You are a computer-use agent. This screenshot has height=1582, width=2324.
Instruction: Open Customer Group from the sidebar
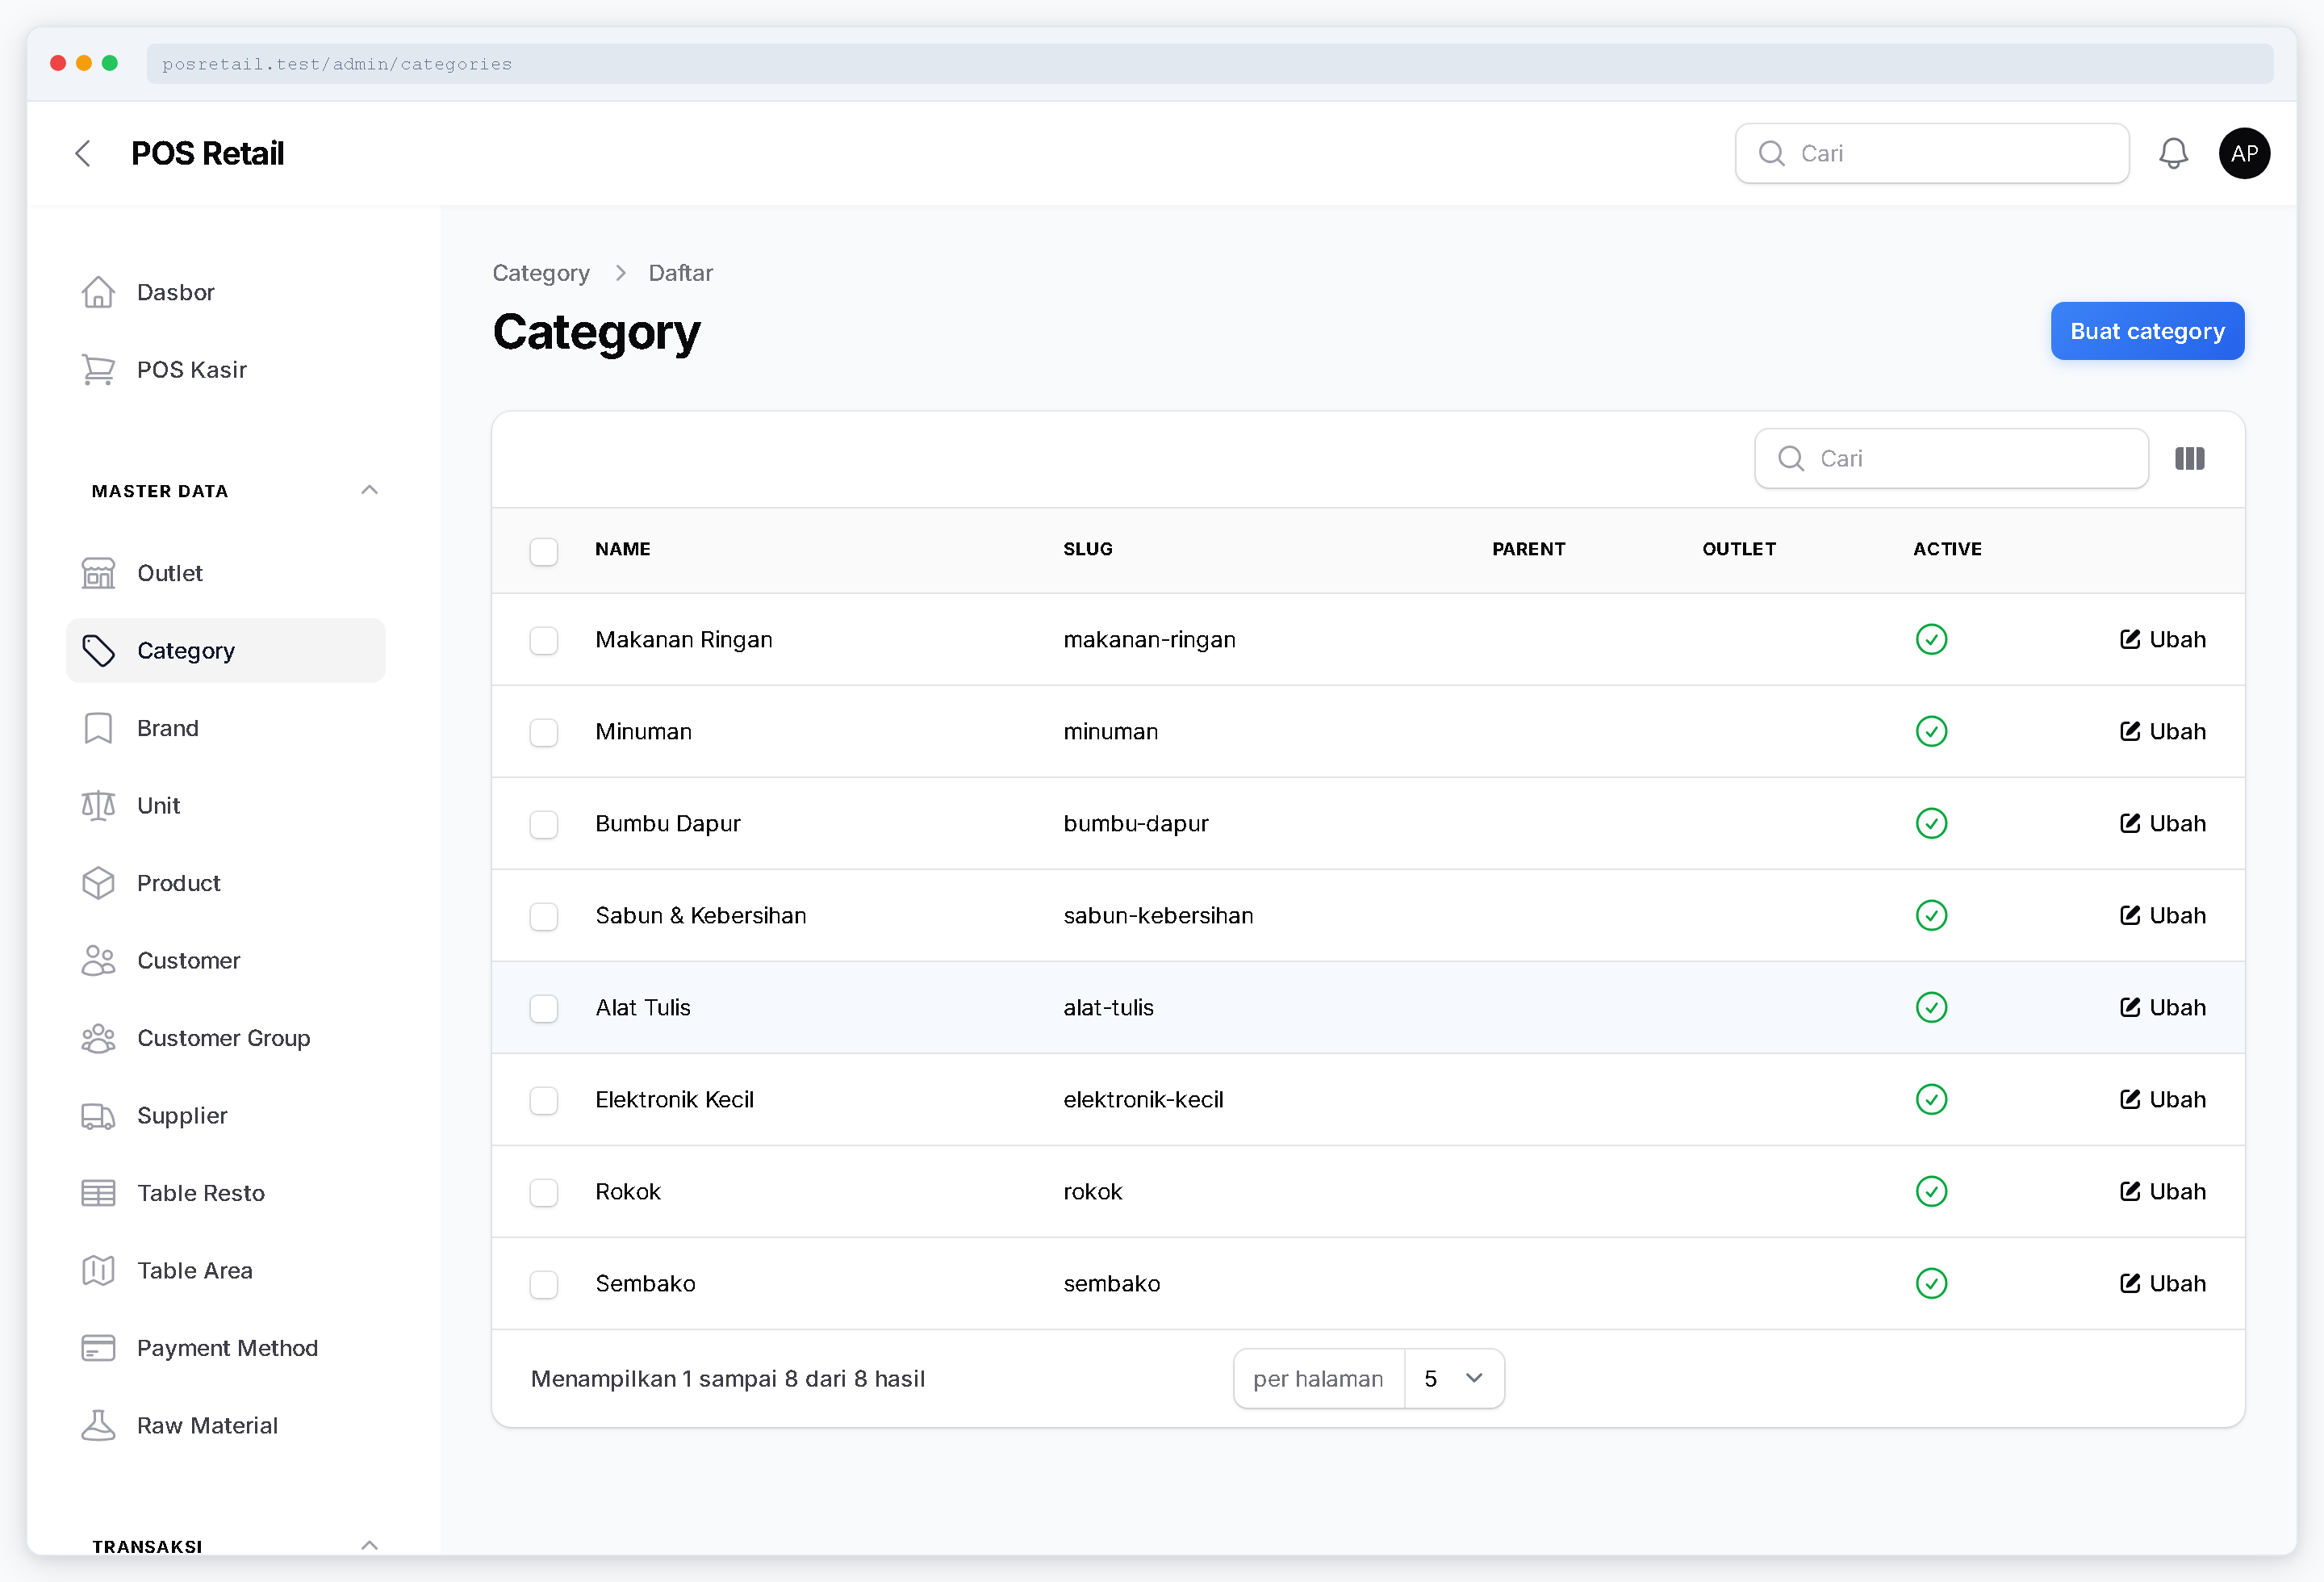click(226, 1038)
